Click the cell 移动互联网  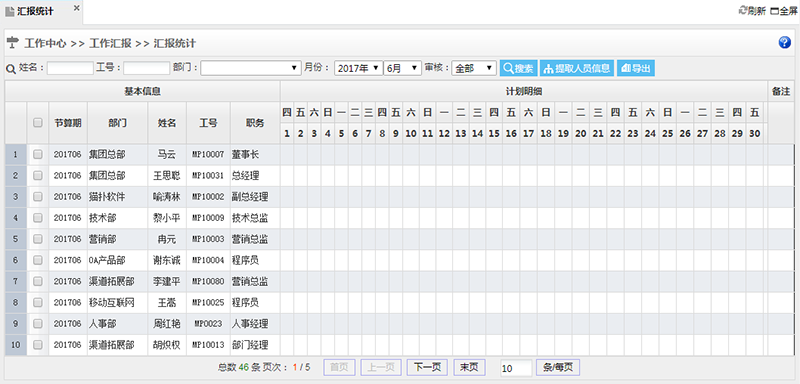tap(117, 302)
